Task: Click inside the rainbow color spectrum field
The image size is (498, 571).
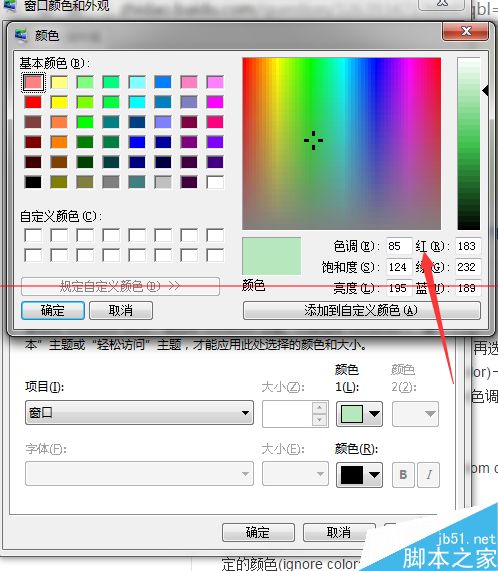Action: pos(341,143)
